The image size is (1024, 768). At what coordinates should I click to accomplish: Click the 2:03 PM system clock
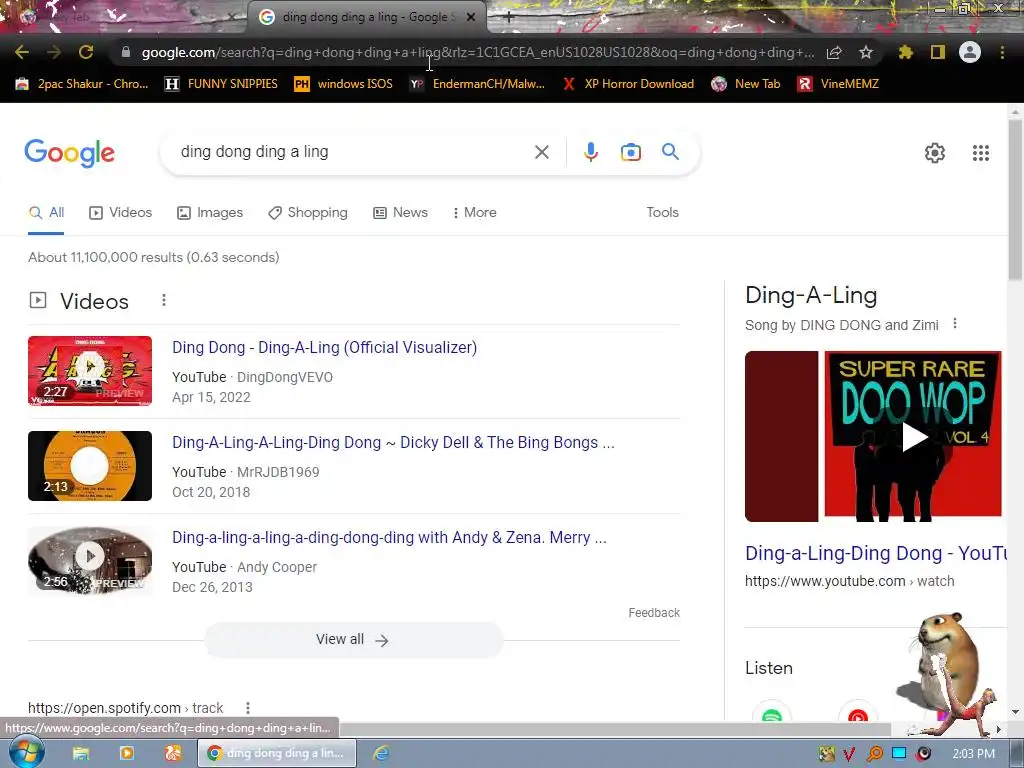coord(973,754)
